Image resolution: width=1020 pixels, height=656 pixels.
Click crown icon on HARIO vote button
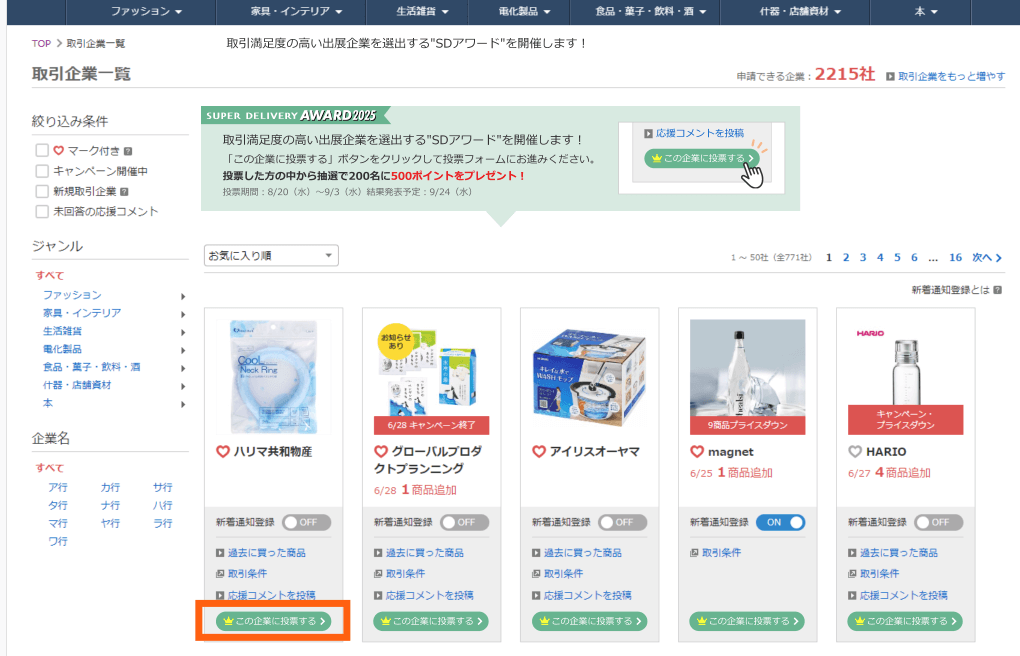[859, 621]
